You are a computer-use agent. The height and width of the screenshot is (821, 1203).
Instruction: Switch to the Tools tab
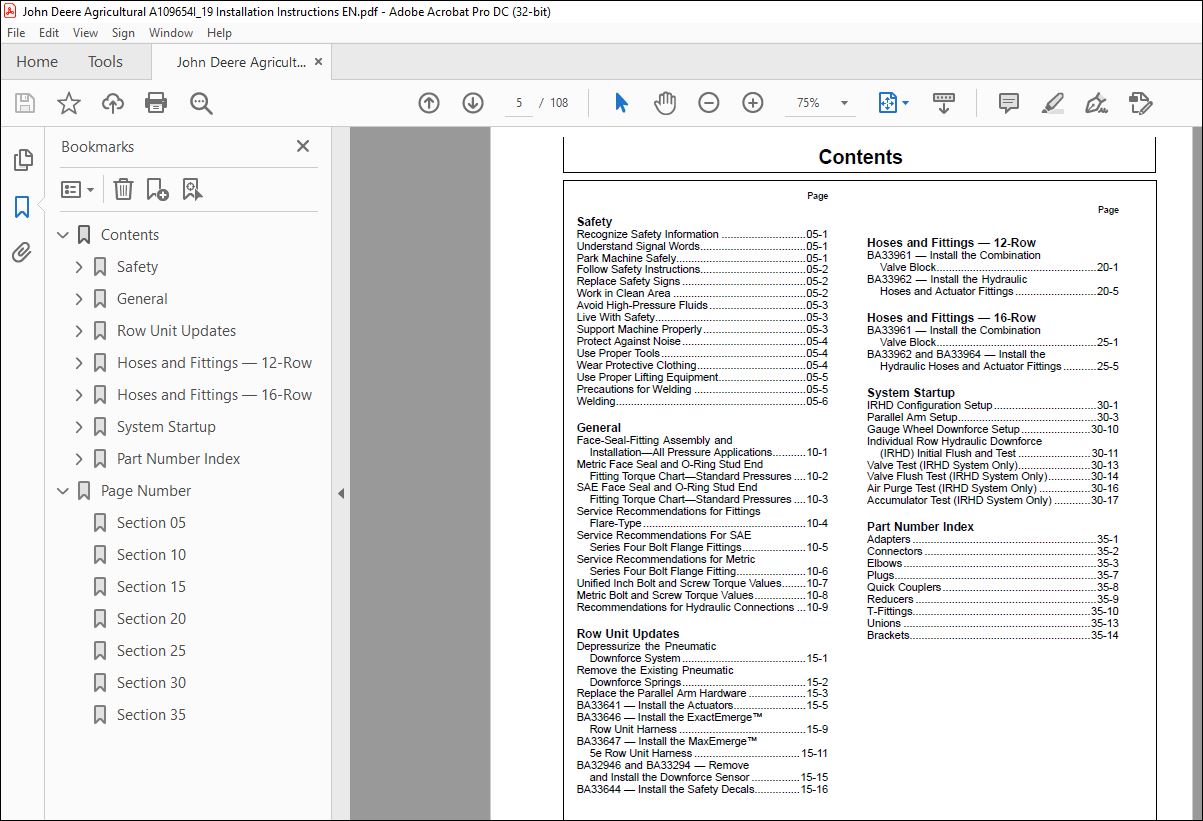pos(105,62)
